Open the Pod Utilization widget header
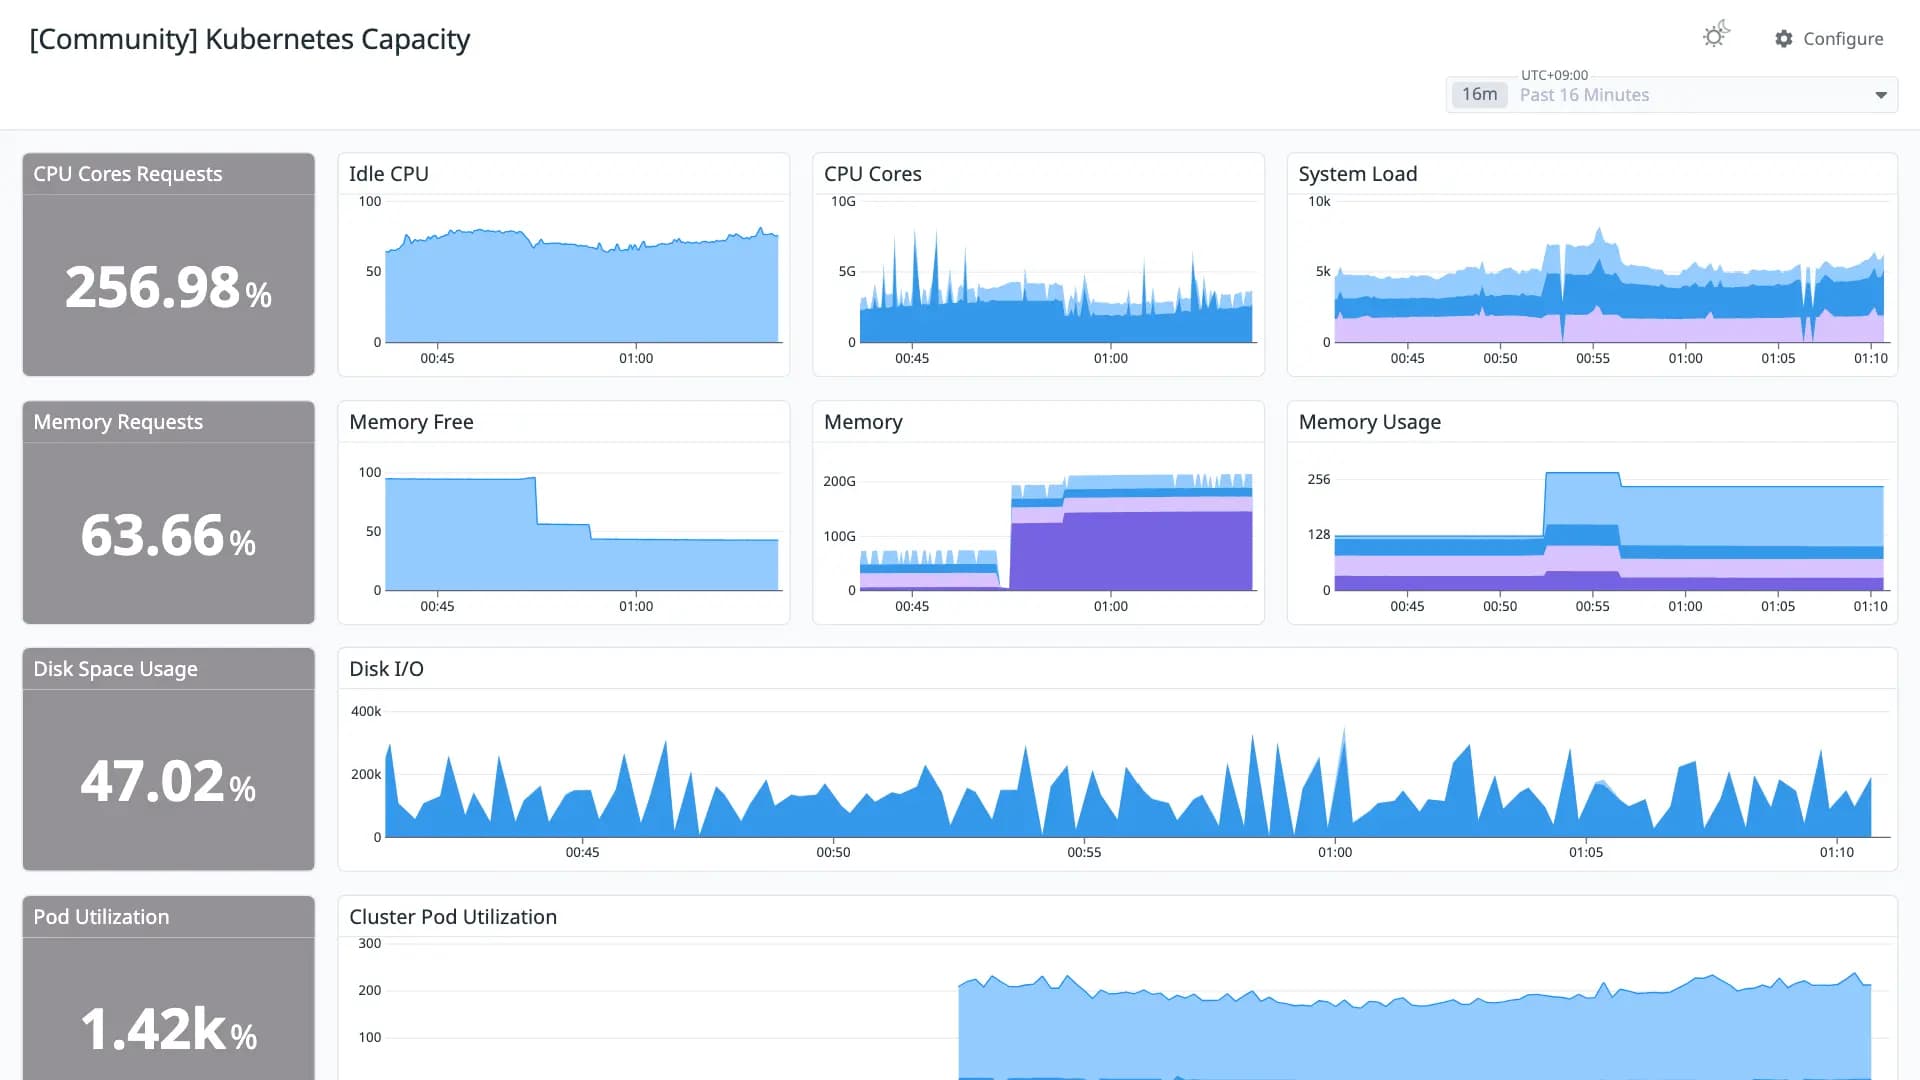Screen dimensions: 1920x1080 168,917
